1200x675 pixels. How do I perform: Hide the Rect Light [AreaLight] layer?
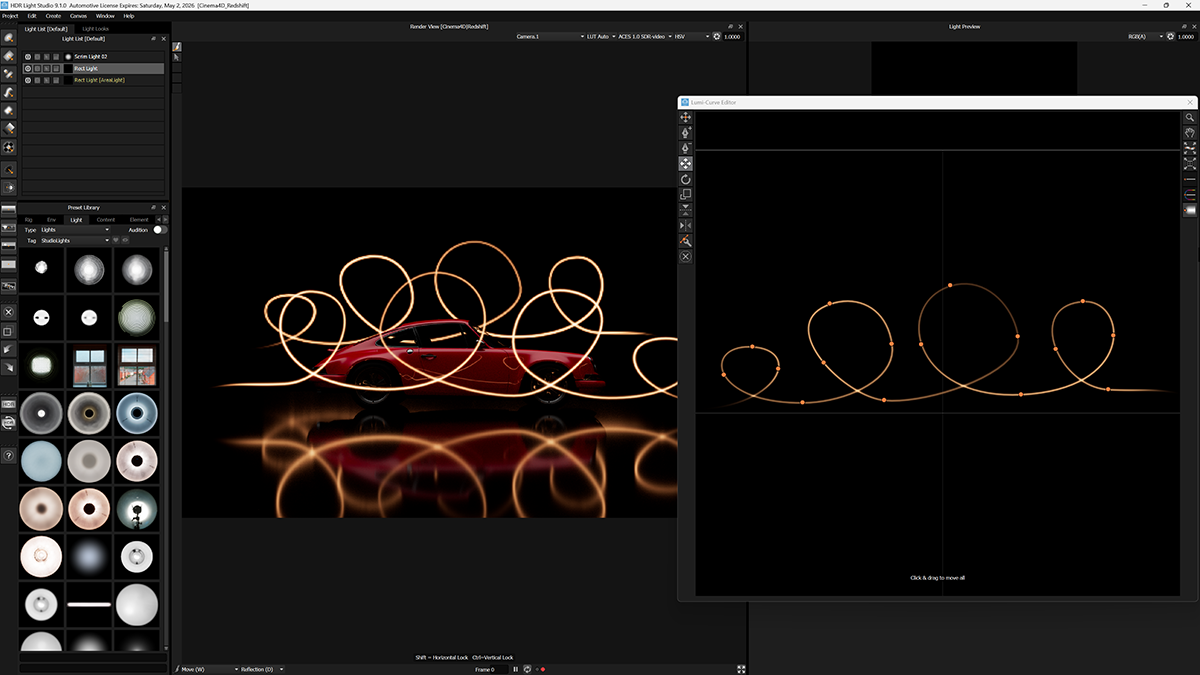(x=28, y=80)
